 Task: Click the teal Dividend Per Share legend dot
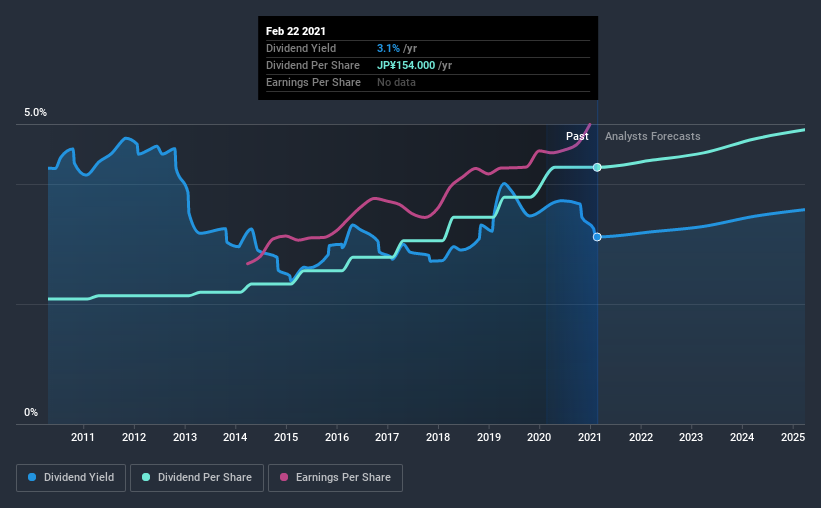click(x=146, y=477)
